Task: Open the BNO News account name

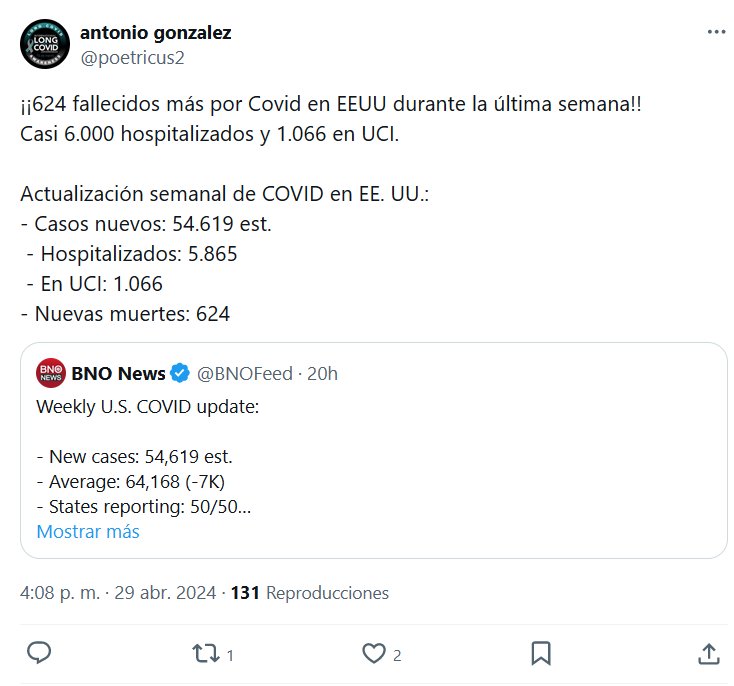Action: (x=119, y=374)
